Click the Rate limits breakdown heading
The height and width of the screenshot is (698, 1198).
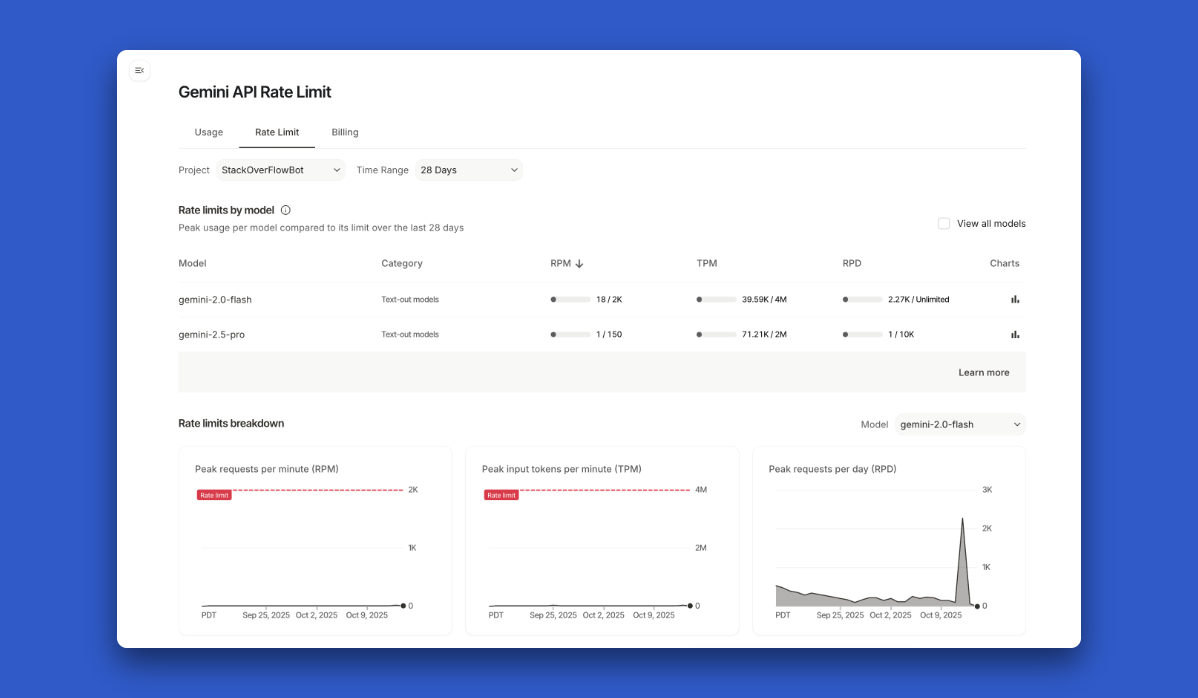point(231,423)
